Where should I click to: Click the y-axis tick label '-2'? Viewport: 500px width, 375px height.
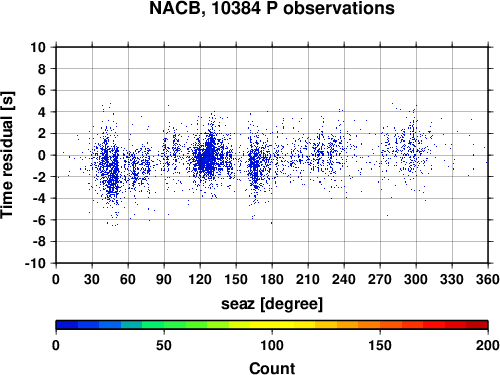click(x=39, y=177)
